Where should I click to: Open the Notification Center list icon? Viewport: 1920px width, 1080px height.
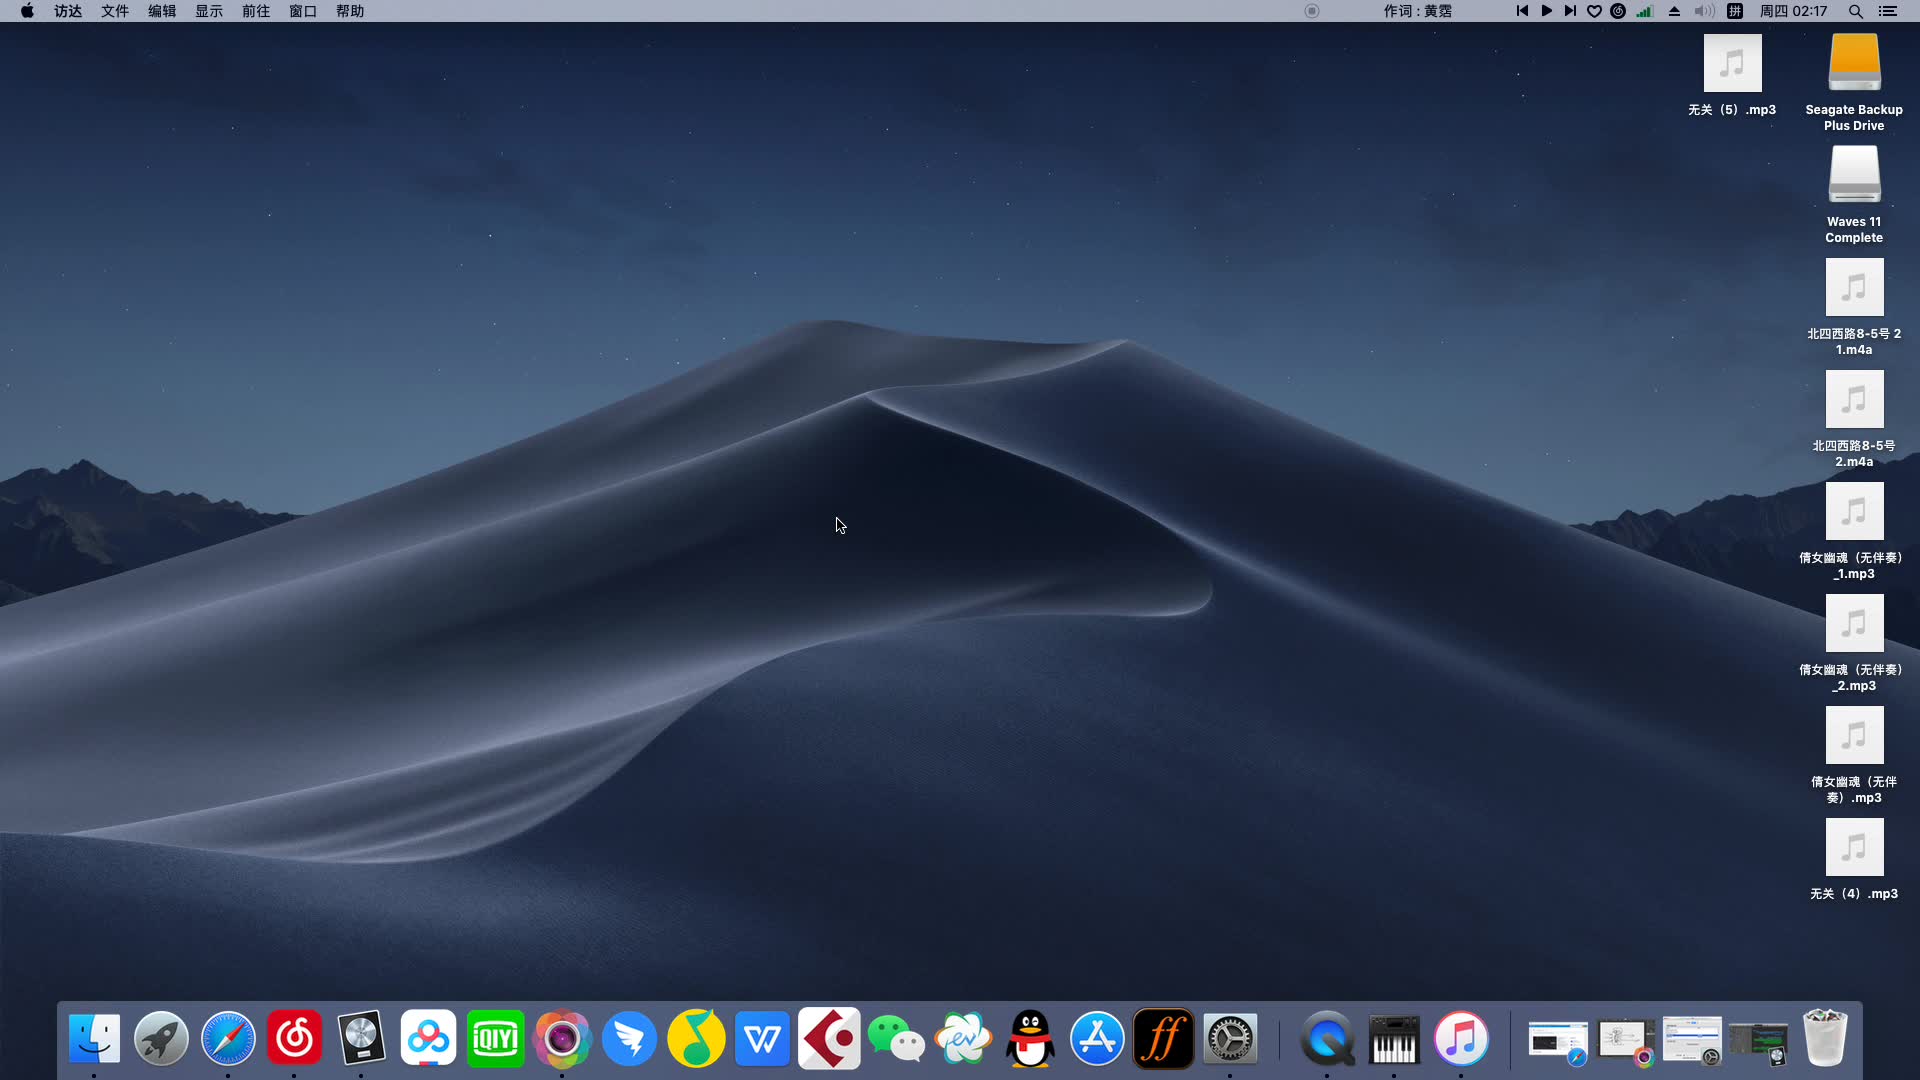click(1887, 11)
